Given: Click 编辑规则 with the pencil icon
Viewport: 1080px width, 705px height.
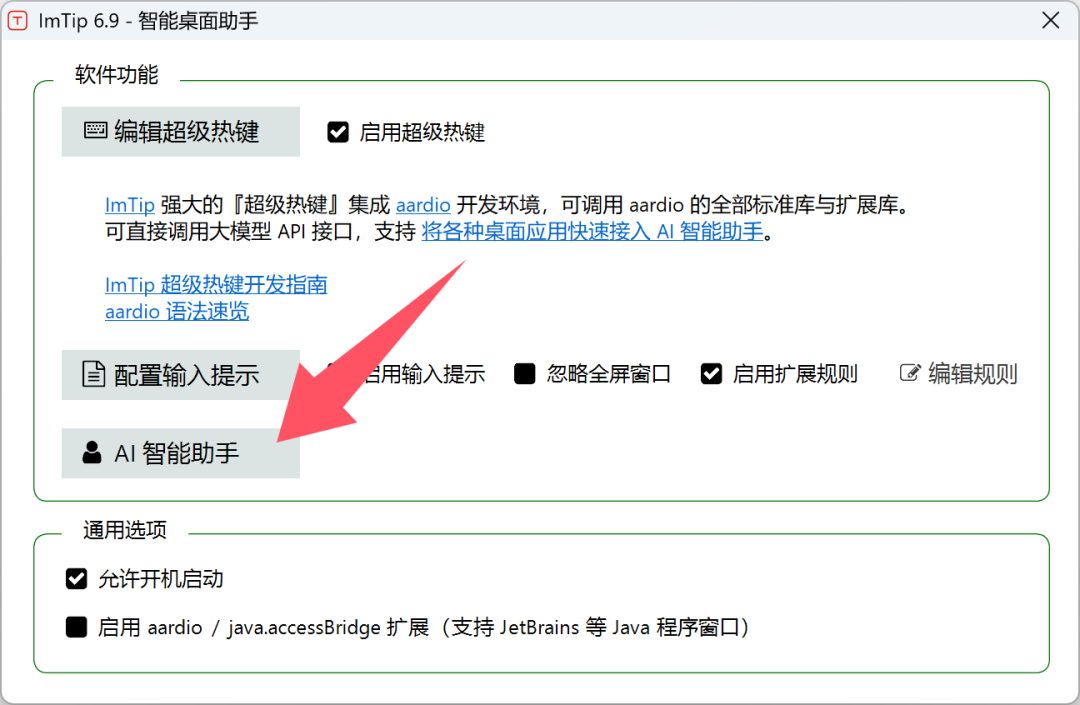Looking at the screenshot, I should pyautogui.click(x=959, y=374).
